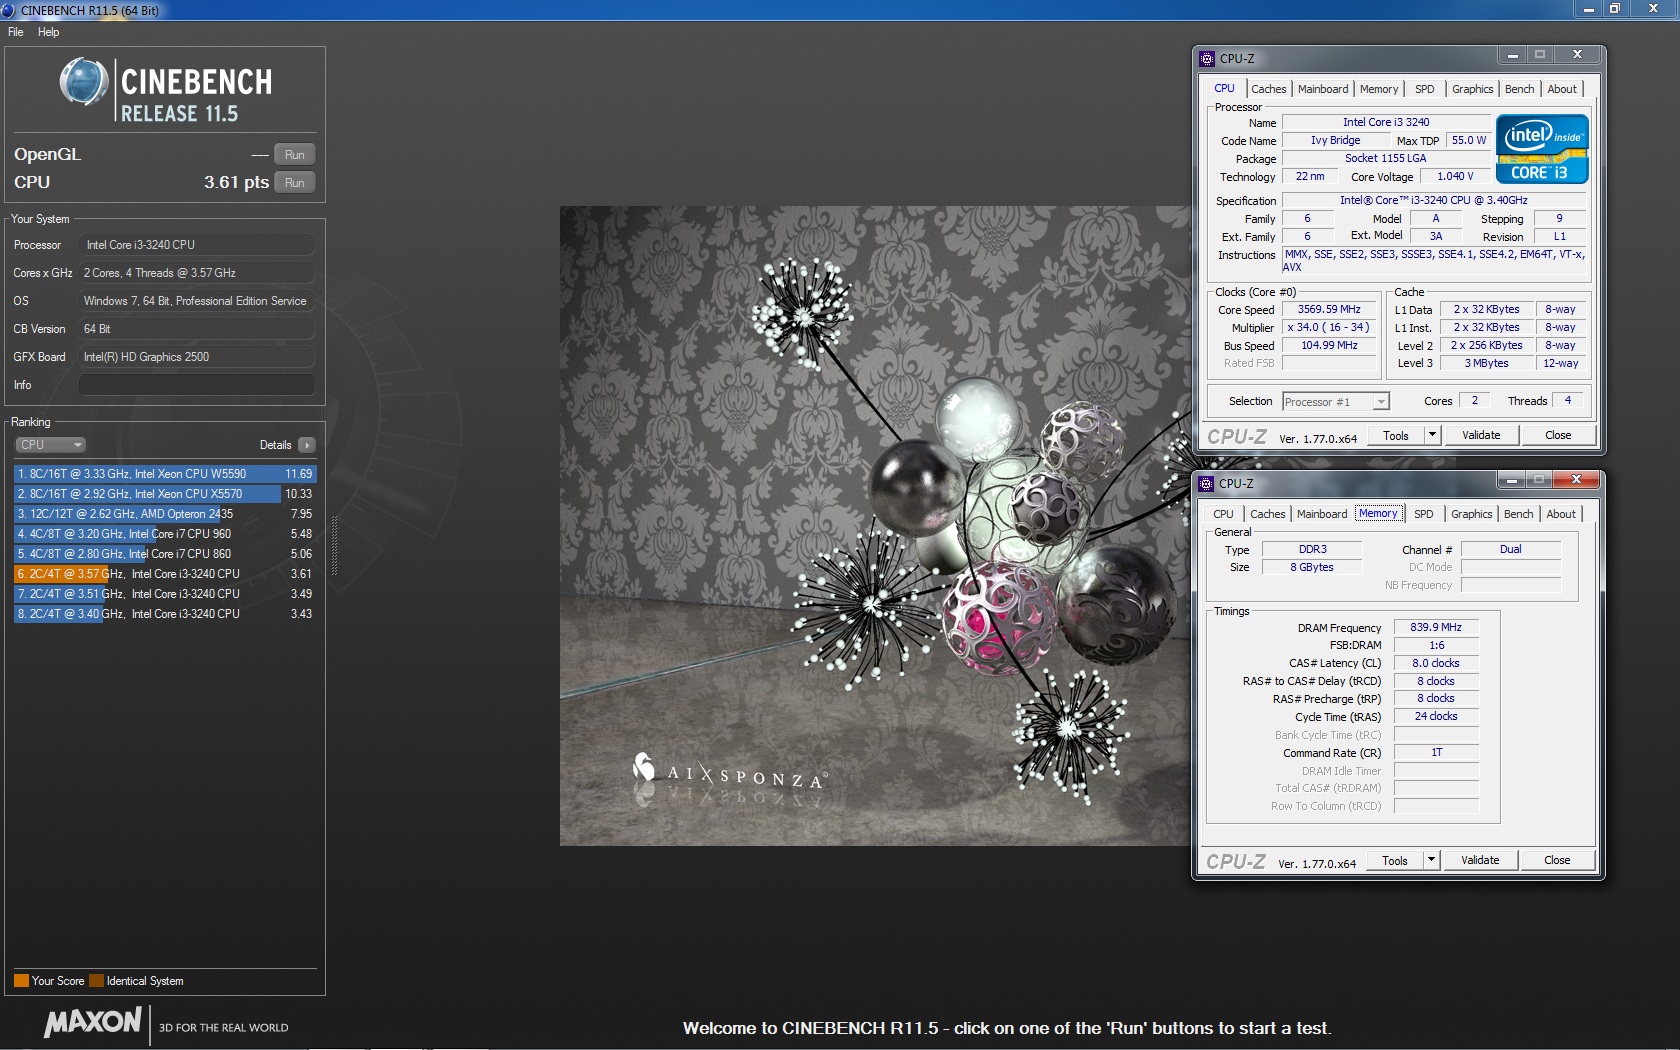This screenshot has height=1050, width=1680.
Task: Switch to Bench tab in top CPU-Z window
Action: click(x=1519, y=89)
